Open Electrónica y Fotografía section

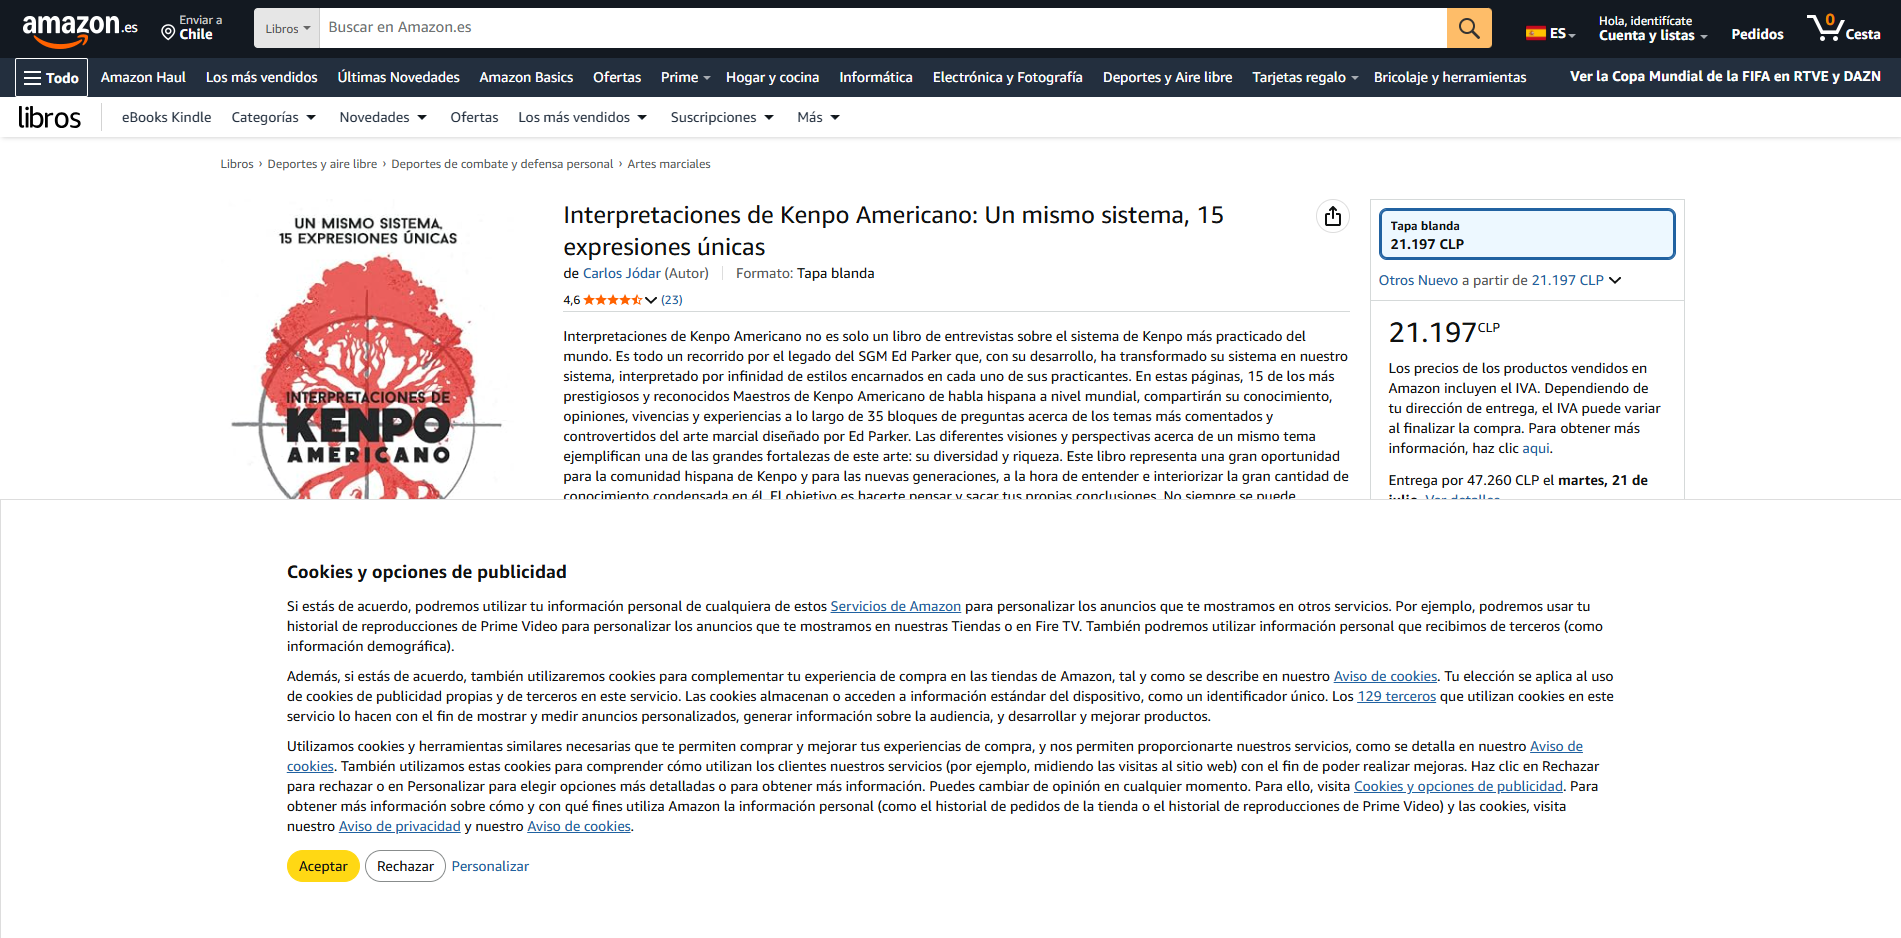coord(1007,77)
